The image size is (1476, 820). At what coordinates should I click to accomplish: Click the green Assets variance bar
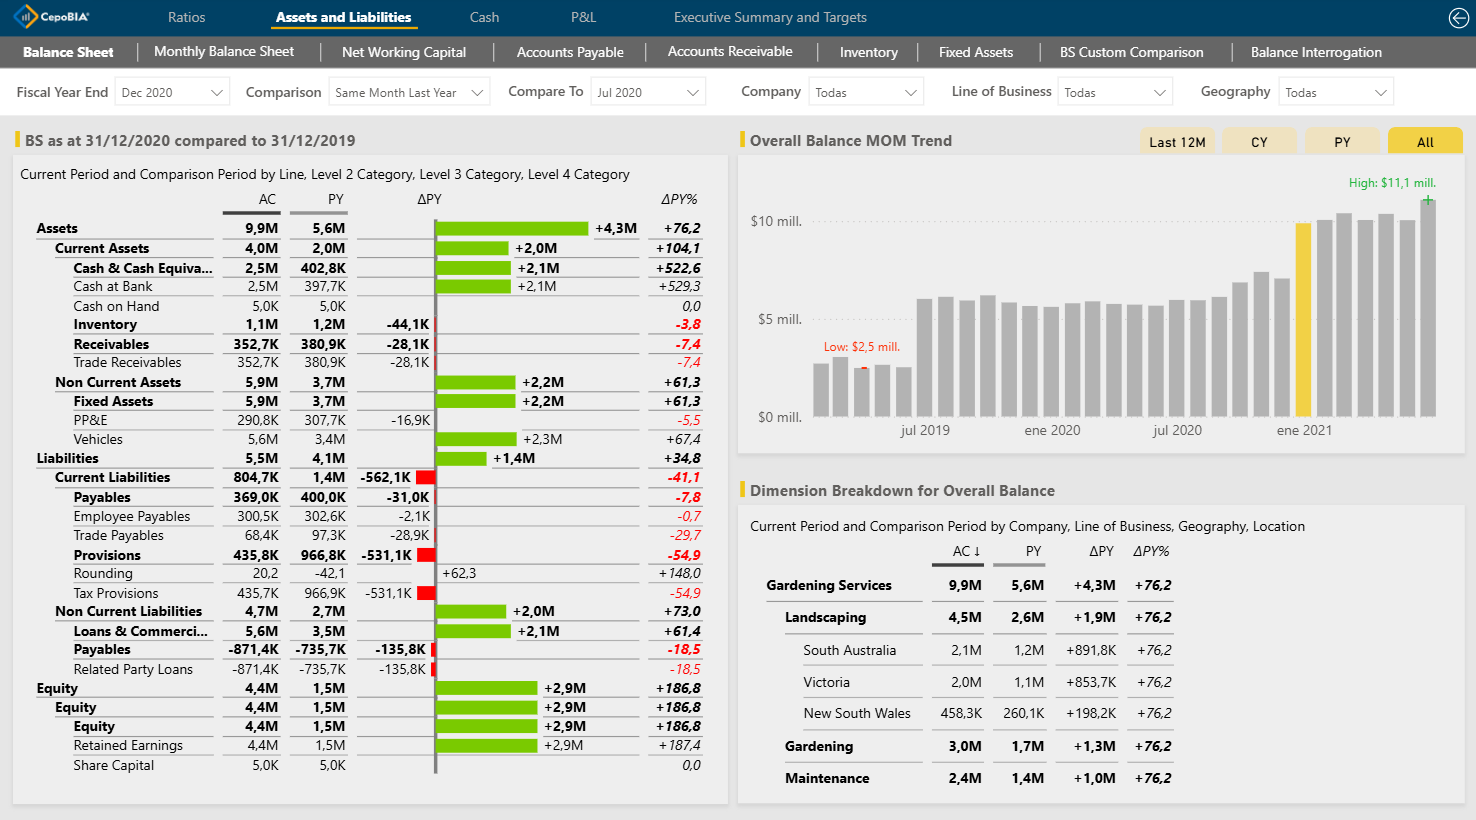512,228
